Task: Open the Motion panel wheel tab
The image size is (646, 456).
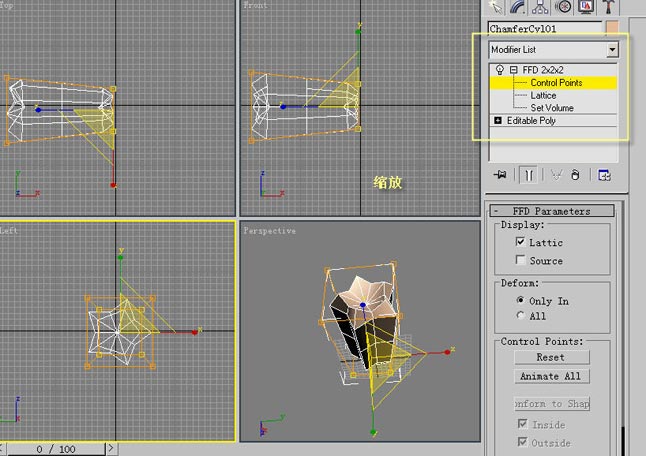Action: tap(563, 7)
